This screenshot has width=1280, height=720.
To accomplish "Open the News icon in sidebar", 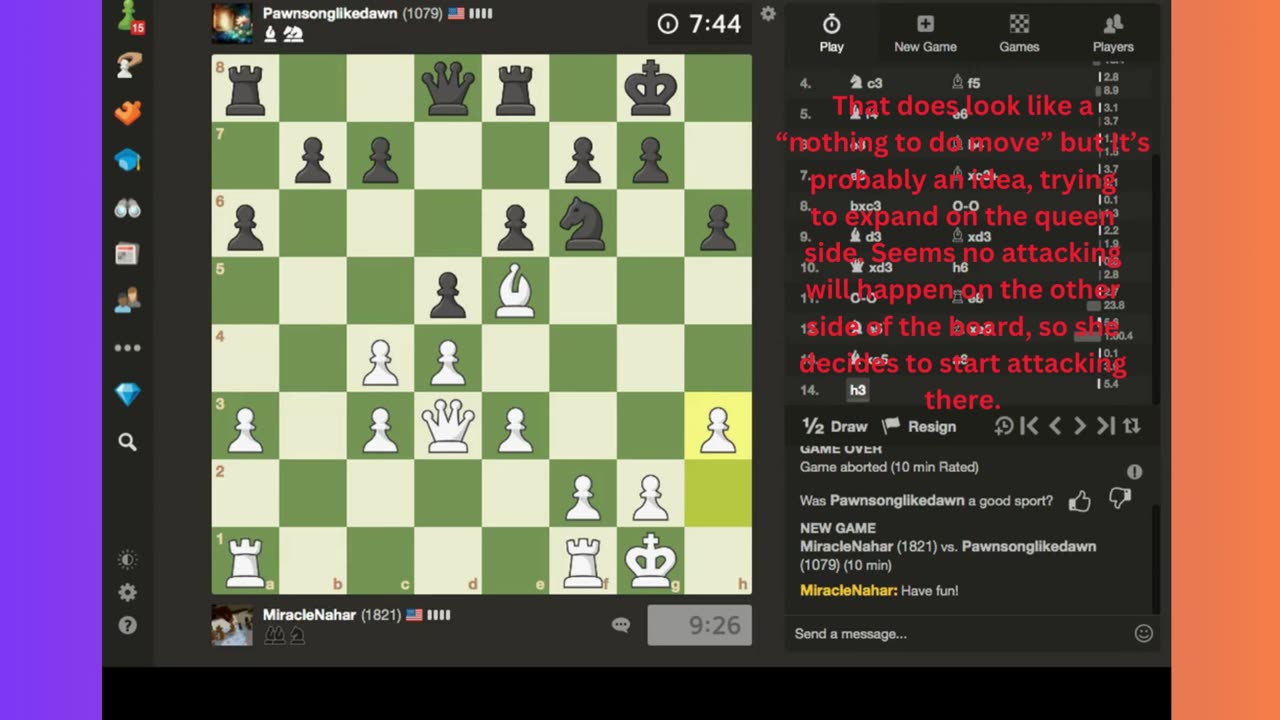I will click(127, 254).
